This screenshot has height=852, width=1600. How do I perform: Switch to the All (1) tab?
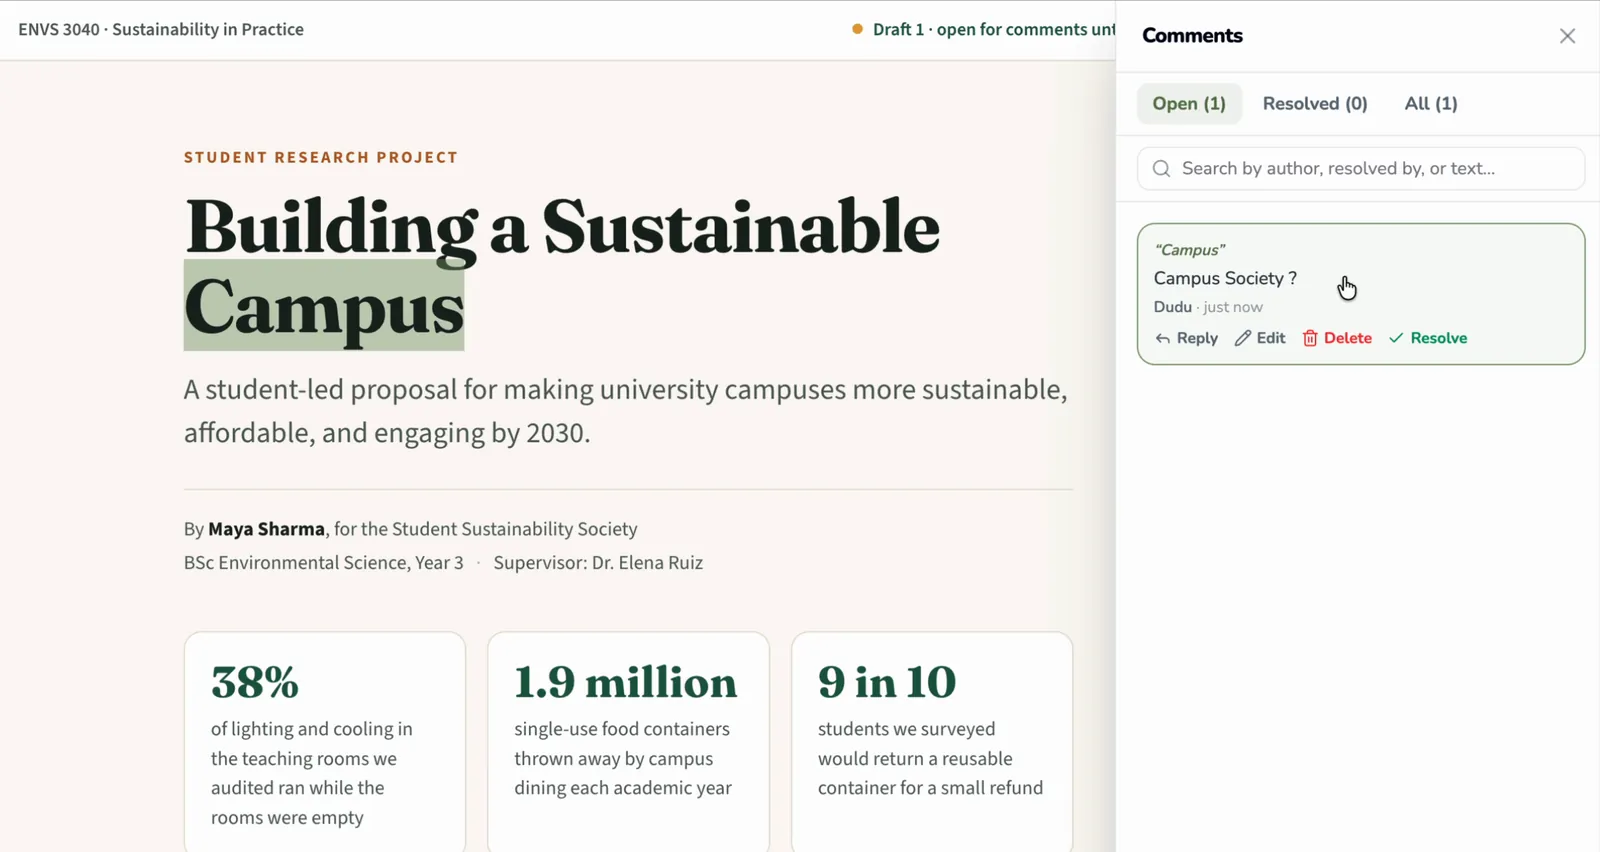pyautogui.click(x=1431, y=104)
